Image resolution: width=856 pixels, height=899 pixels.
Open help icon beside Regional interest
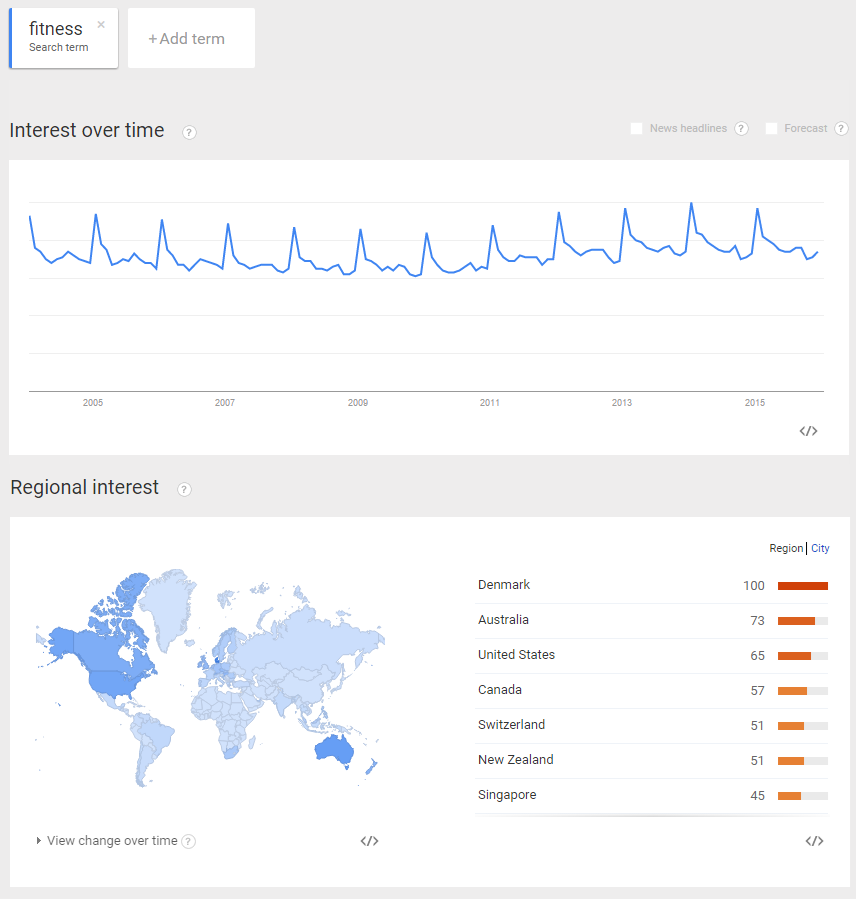coord(184,489)
